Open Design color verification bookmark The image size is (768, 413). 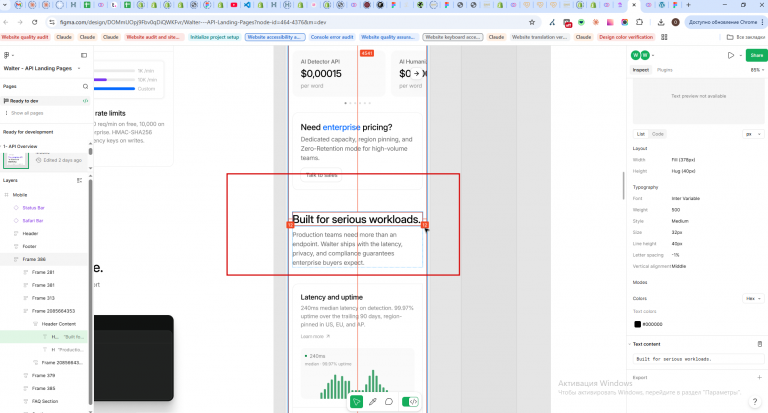626,37
